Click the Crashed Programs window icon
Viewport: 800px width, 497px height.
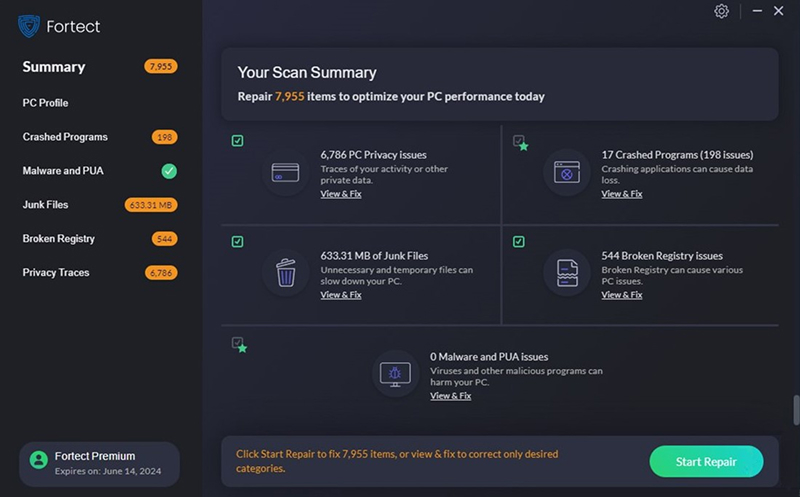click(x=567, y=172)
